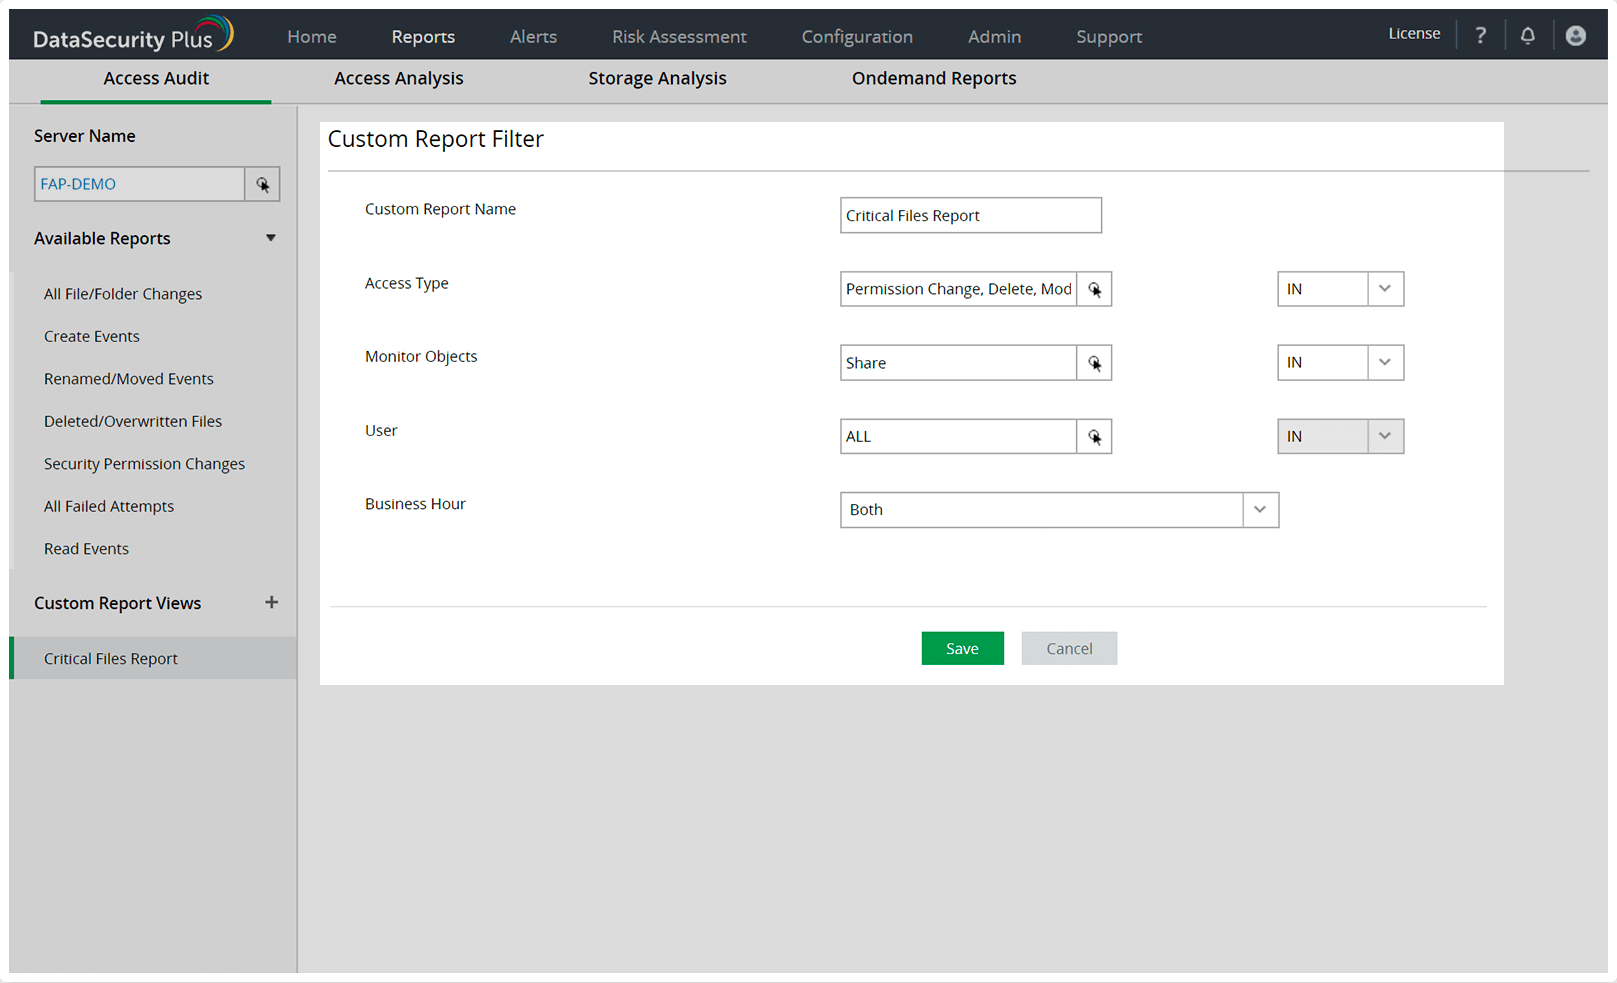Go to the Ondemand Reports tab
The width and height of the screenshot is (1617, 983).
(x=933, y=78)
